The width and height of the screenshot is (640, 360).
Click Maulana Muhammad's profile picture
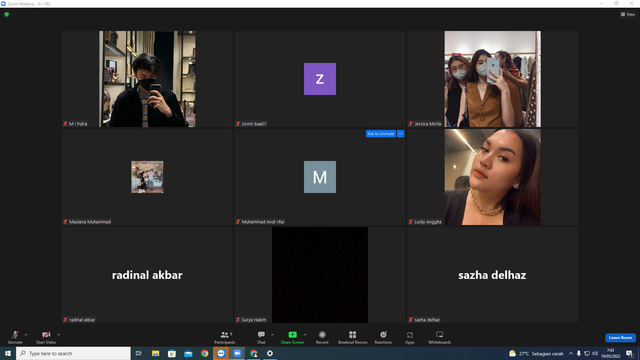[x=147, y=177]
